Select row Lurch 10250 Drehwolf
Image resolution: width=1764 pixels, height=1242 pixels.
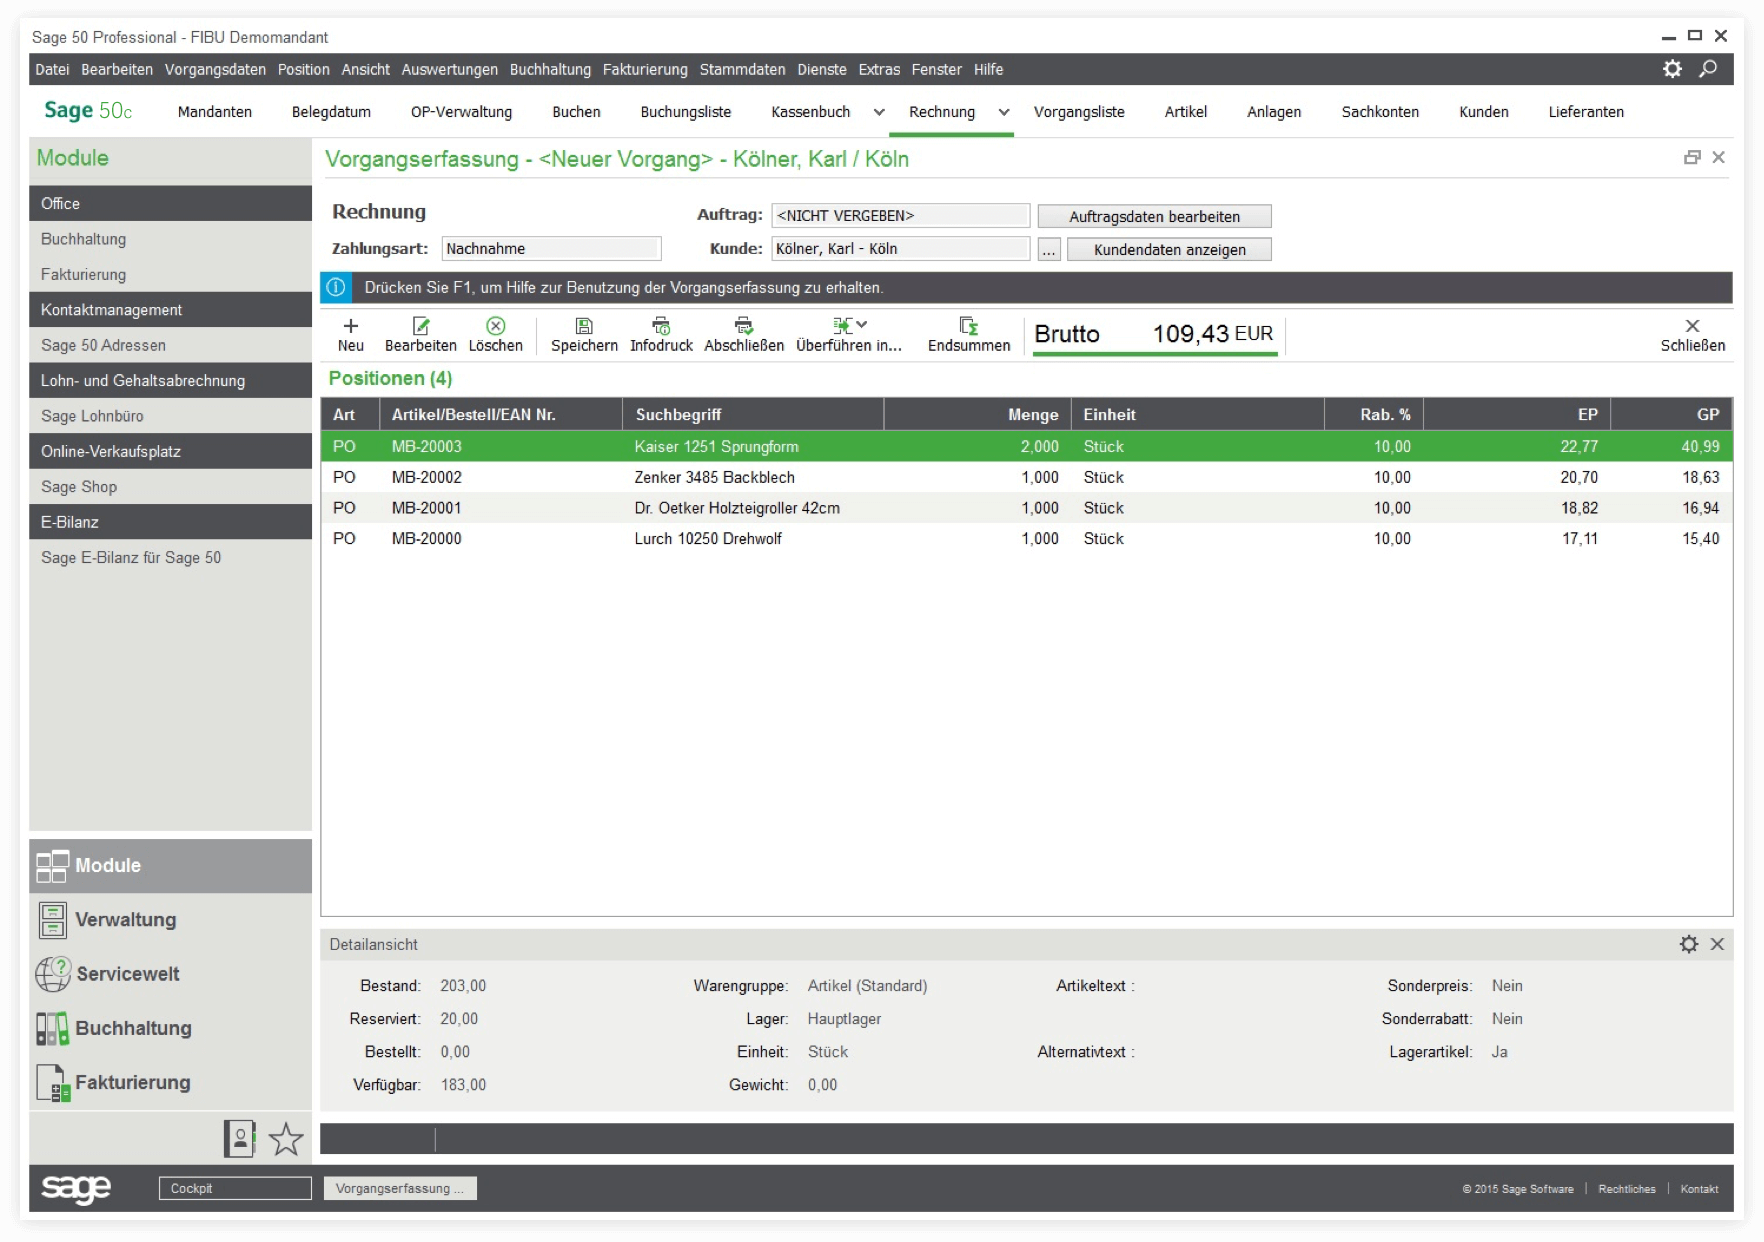click(x=1026, y=538)
